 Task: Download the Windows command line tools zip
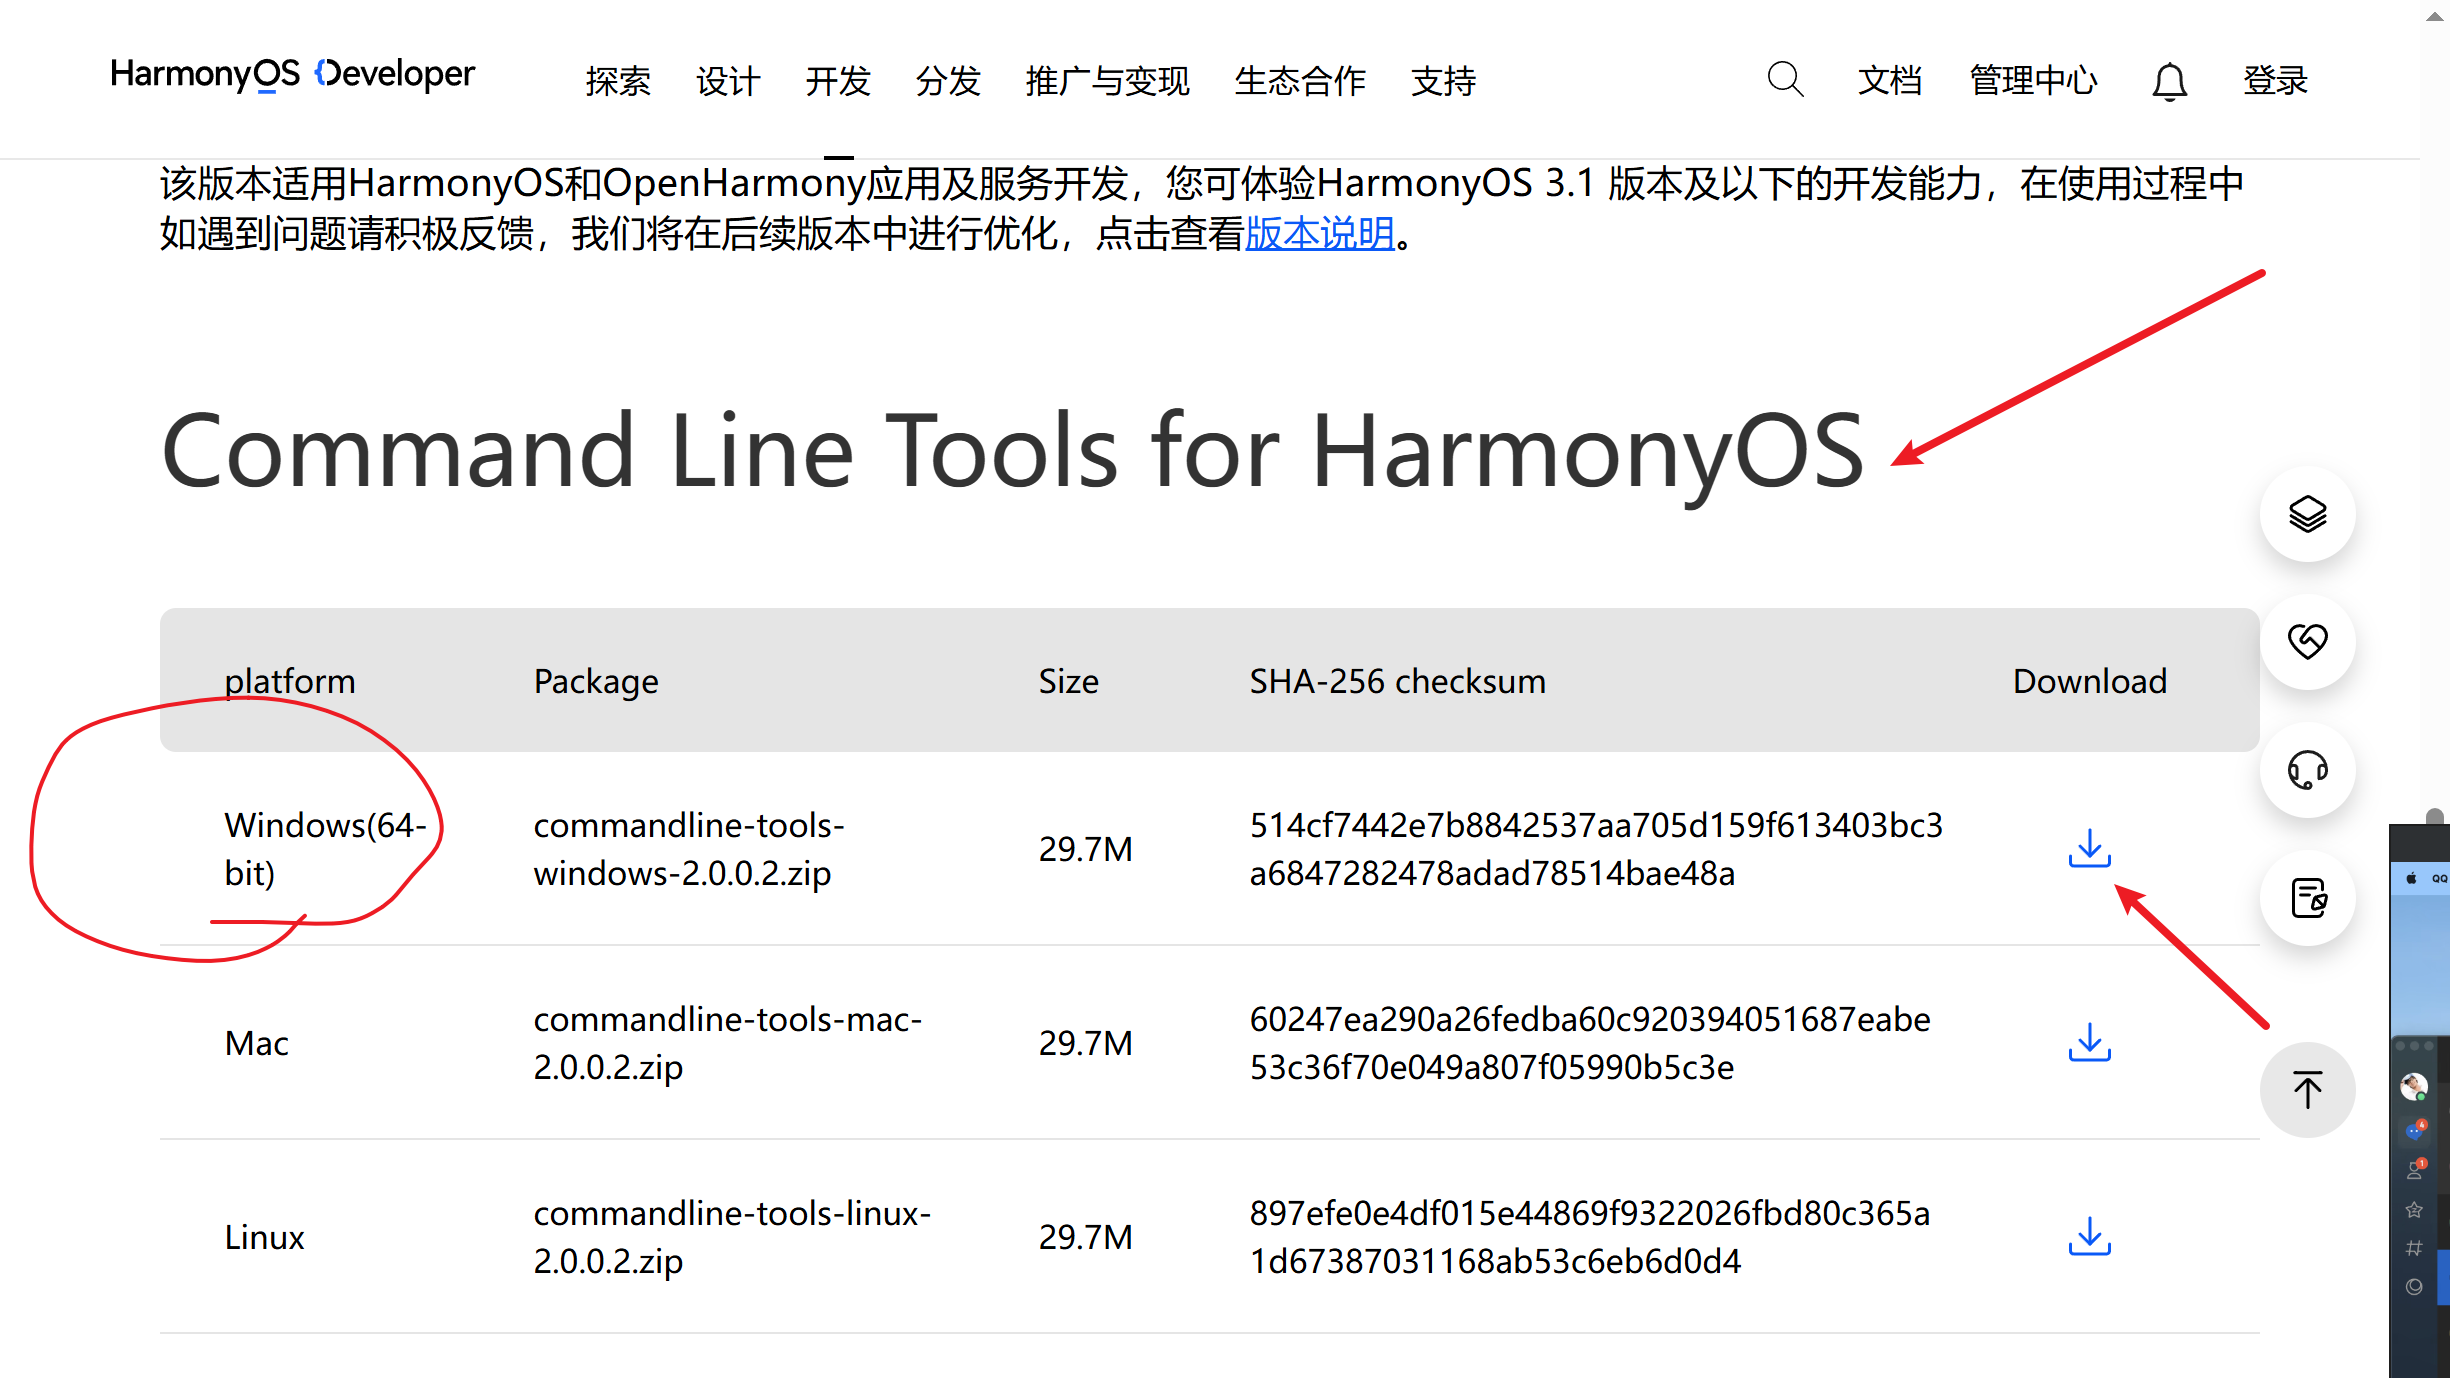(2089, 848)
